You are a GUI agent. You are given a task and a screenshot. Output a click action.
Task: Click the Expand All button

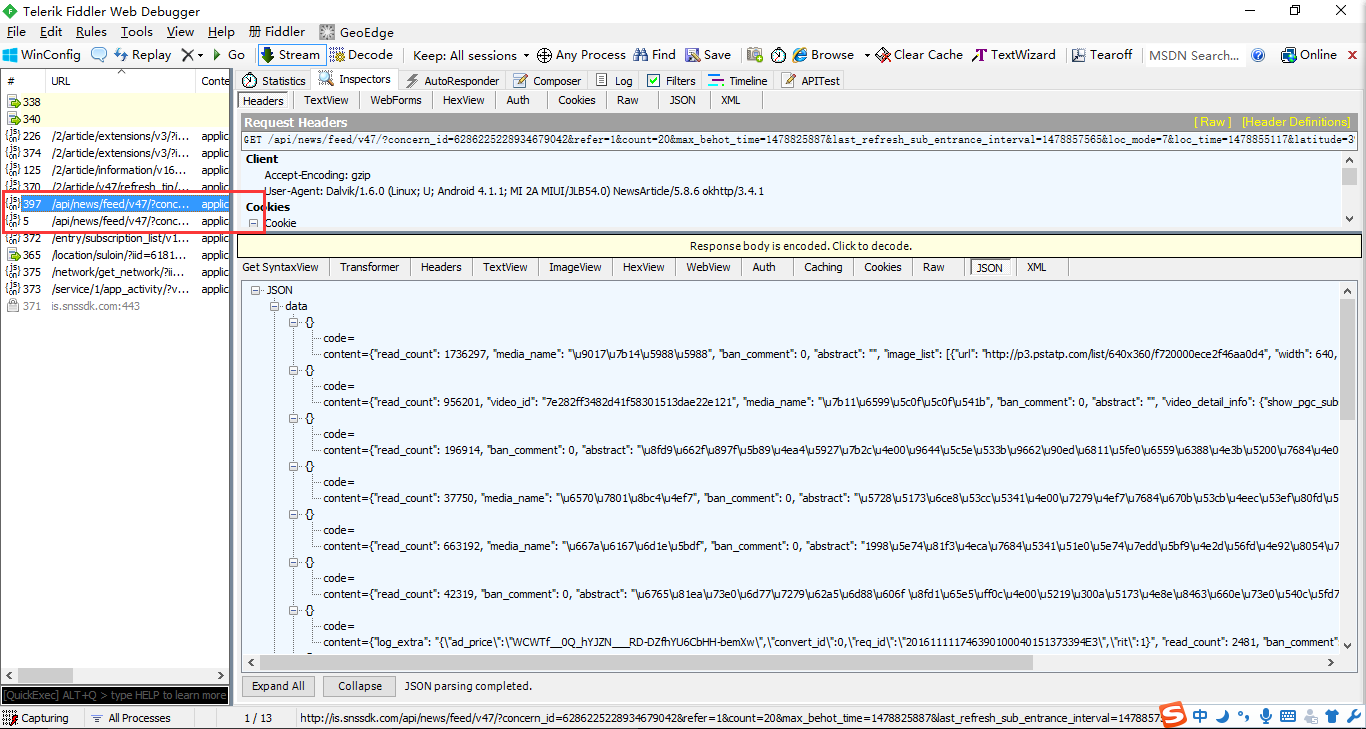click(277, 686)
